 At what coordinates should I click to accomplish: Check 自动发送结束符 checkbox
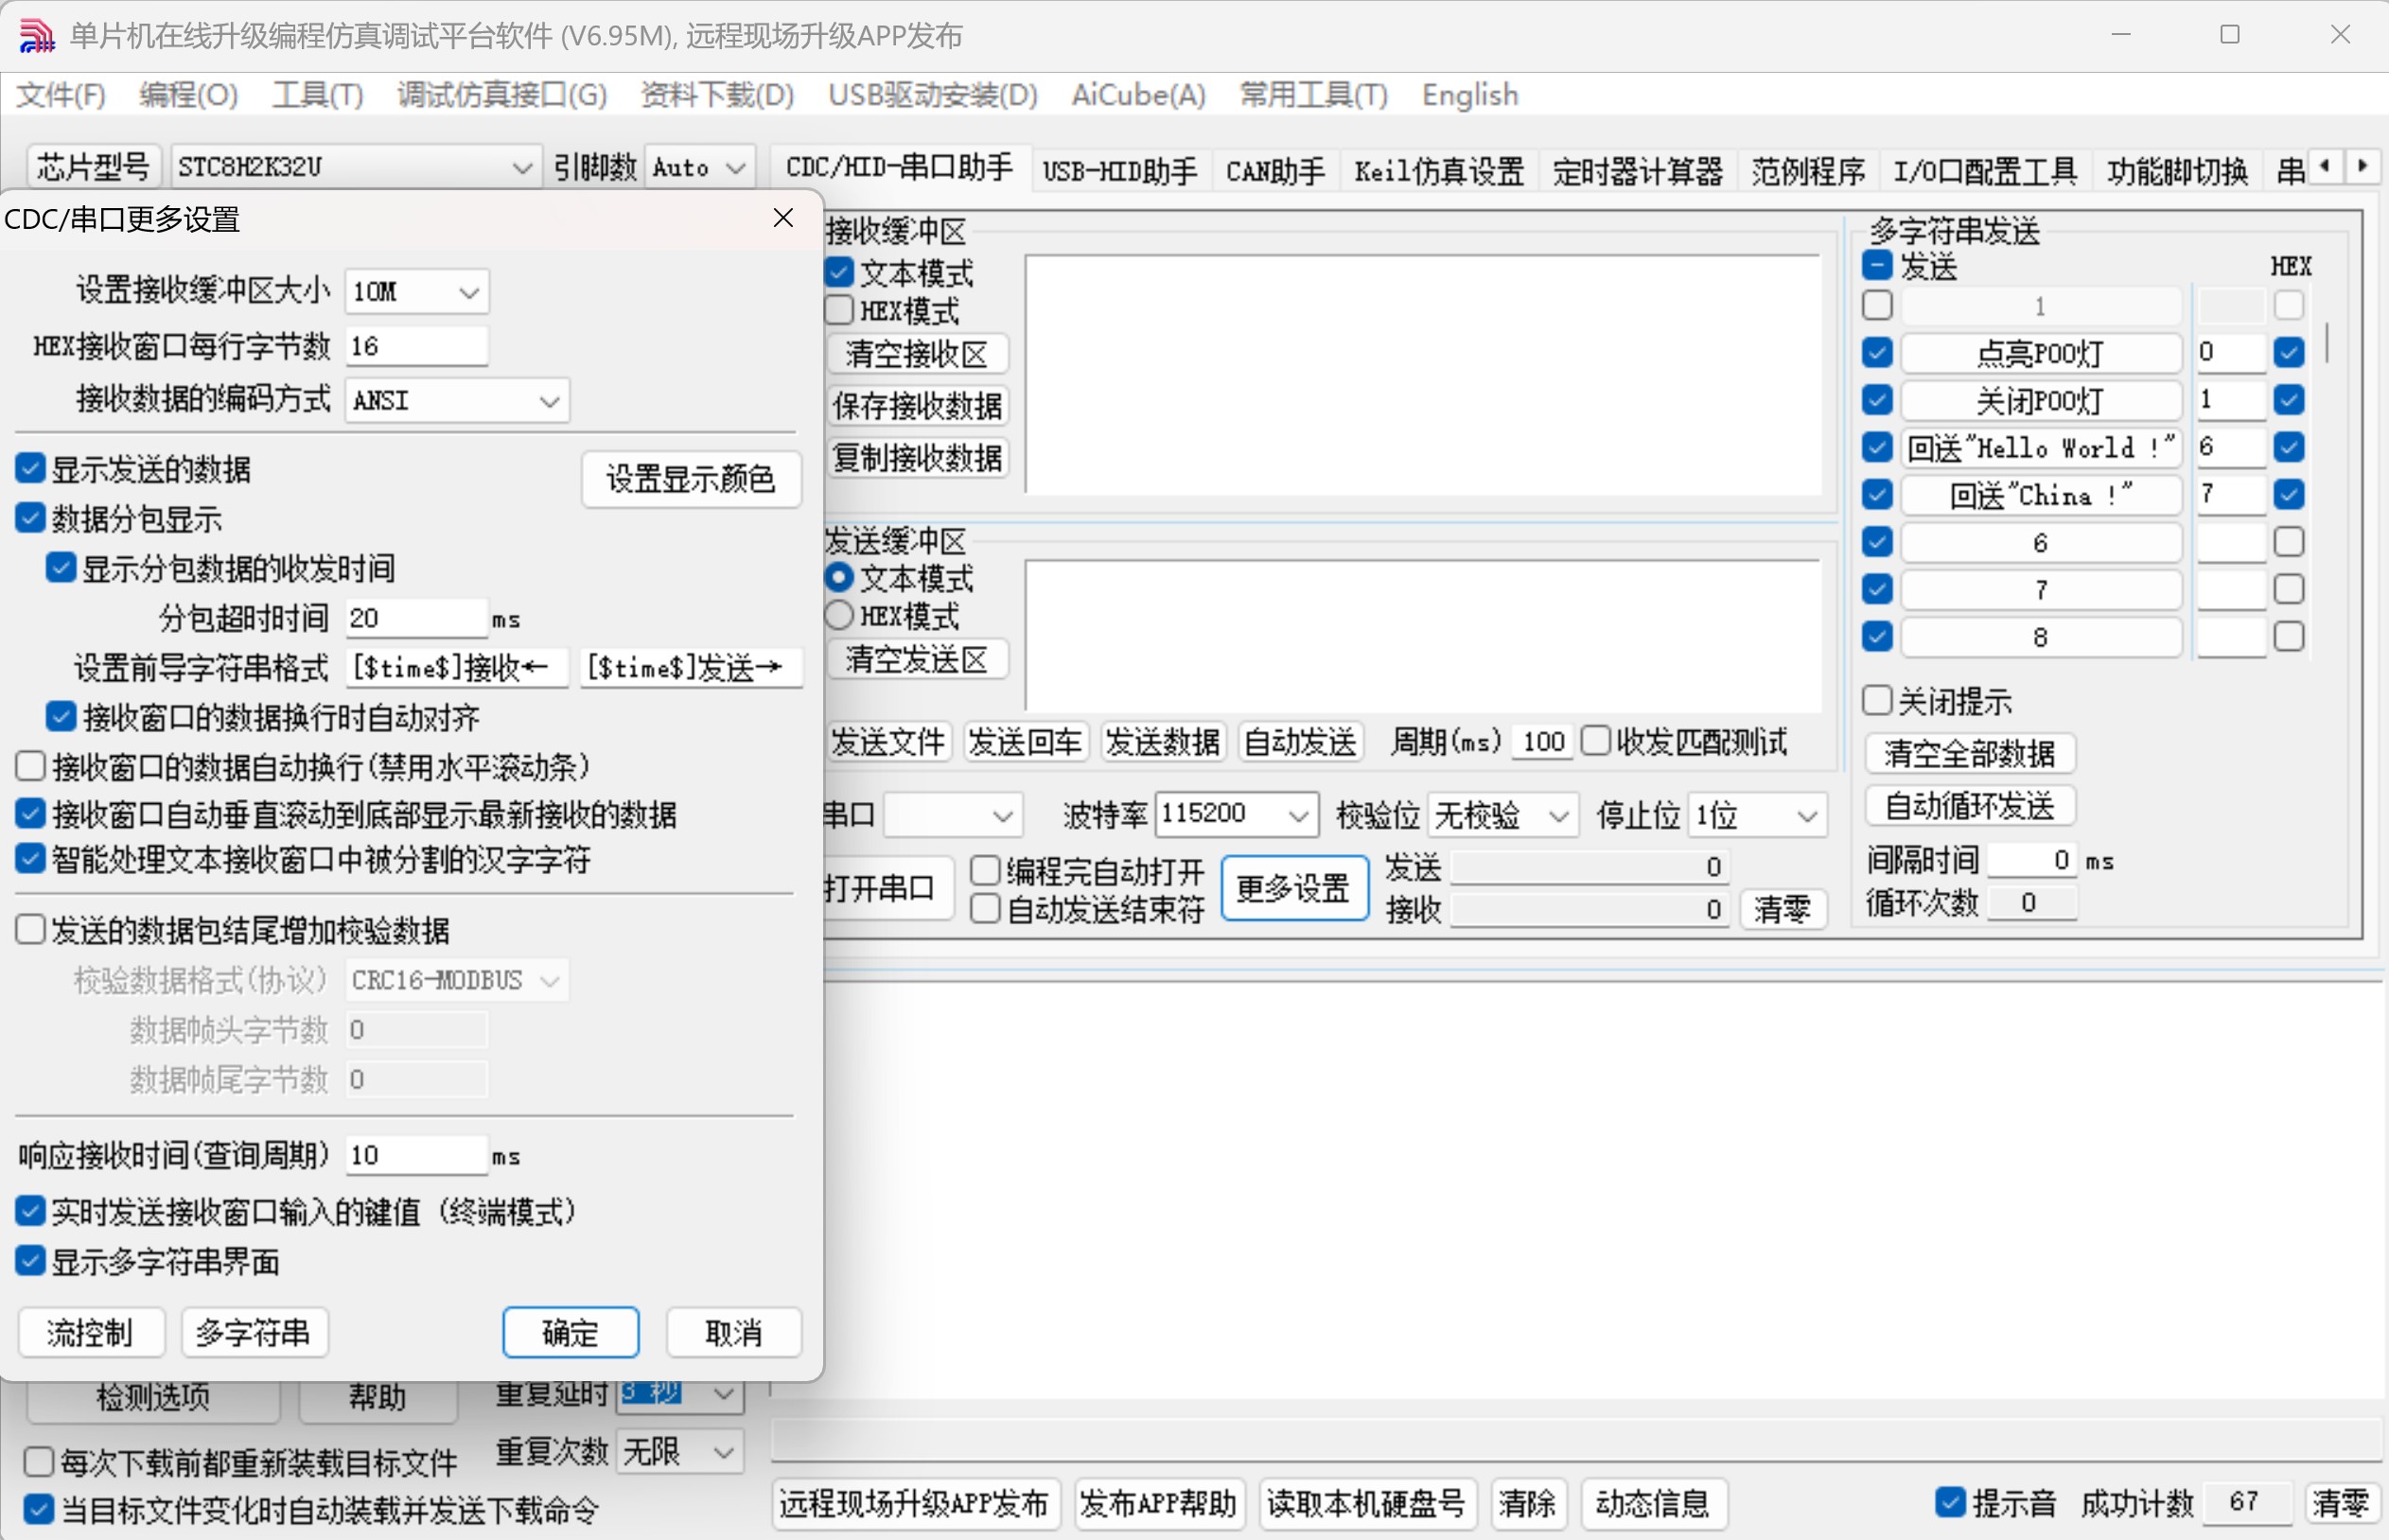pyautogui.click(x=985, y=908)
